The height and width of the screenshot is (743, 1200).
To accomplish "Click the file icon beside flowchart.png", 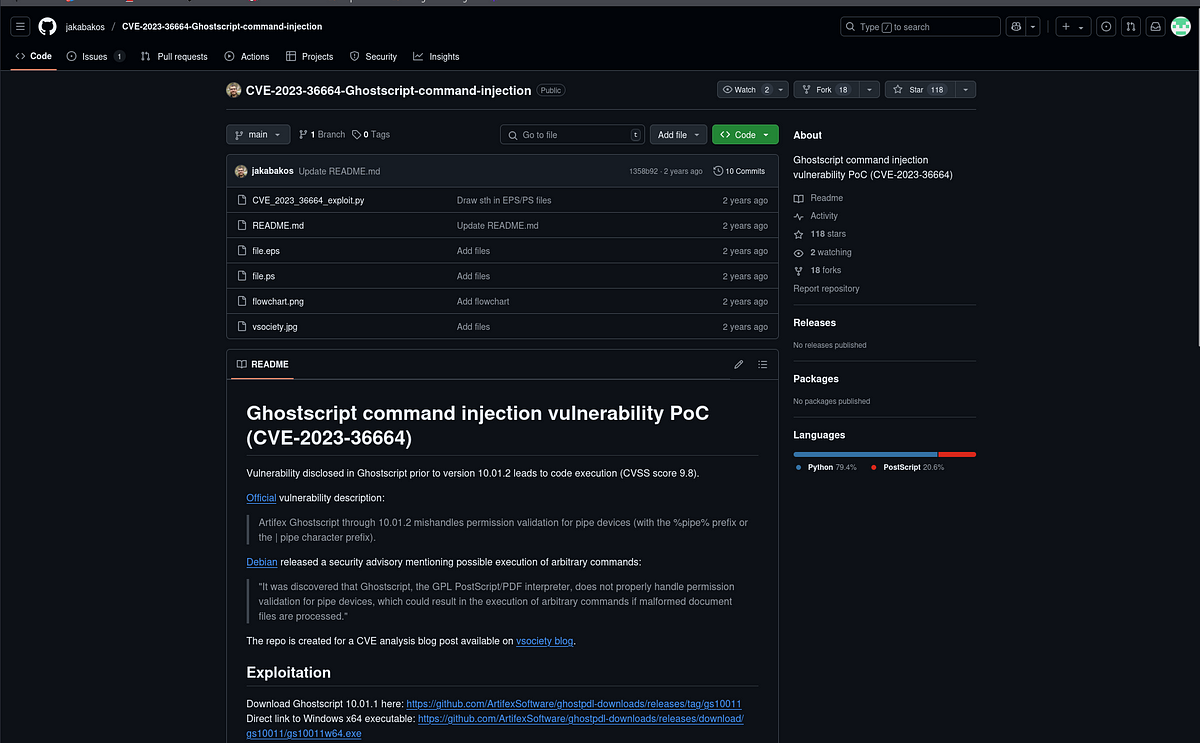I will point(242,301).
